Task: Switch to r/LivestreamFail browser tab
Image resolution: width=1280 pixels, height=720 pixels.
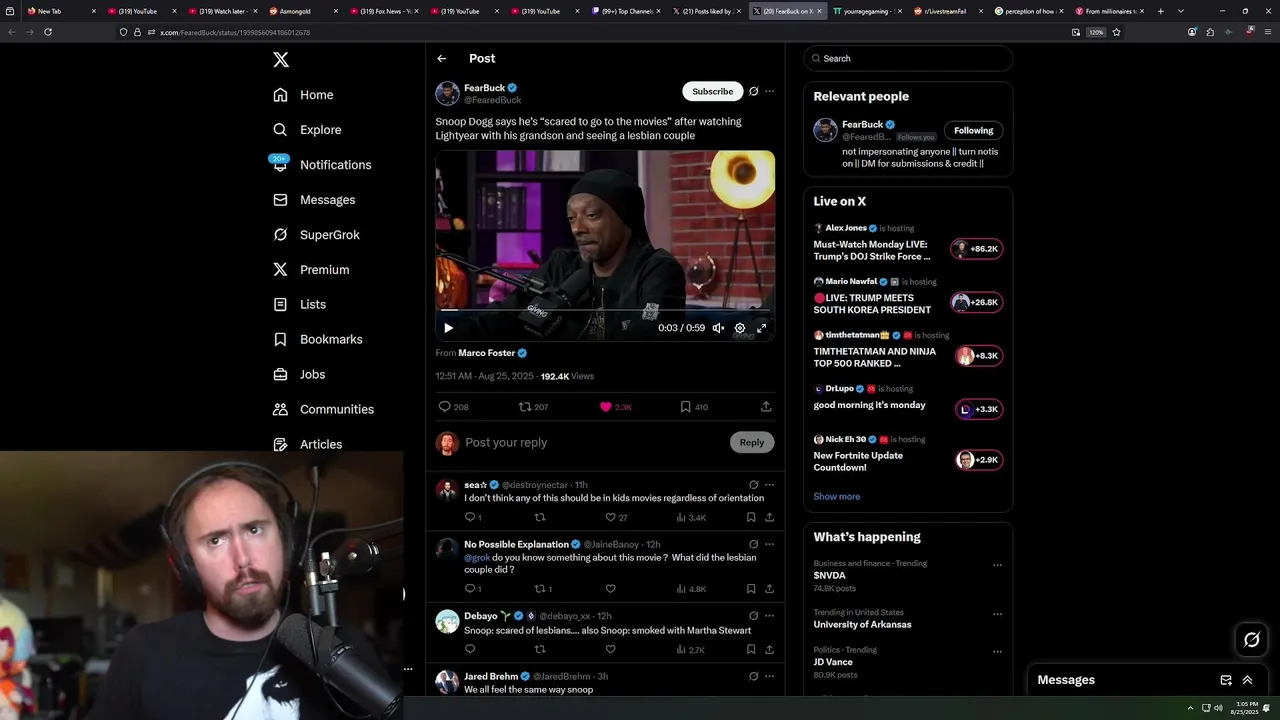Action: [x=946, y=11]
